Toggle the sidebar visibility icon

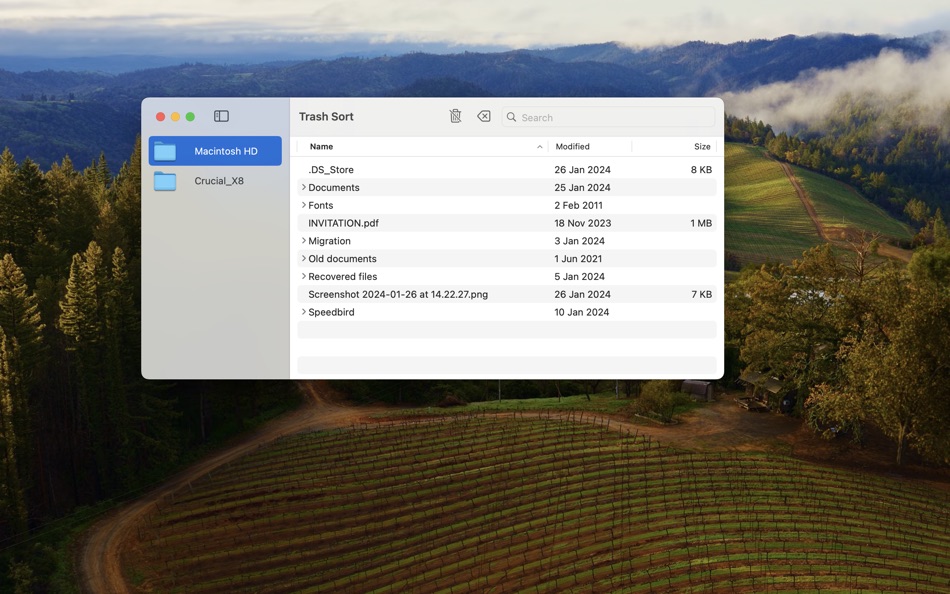coord(220,115)
